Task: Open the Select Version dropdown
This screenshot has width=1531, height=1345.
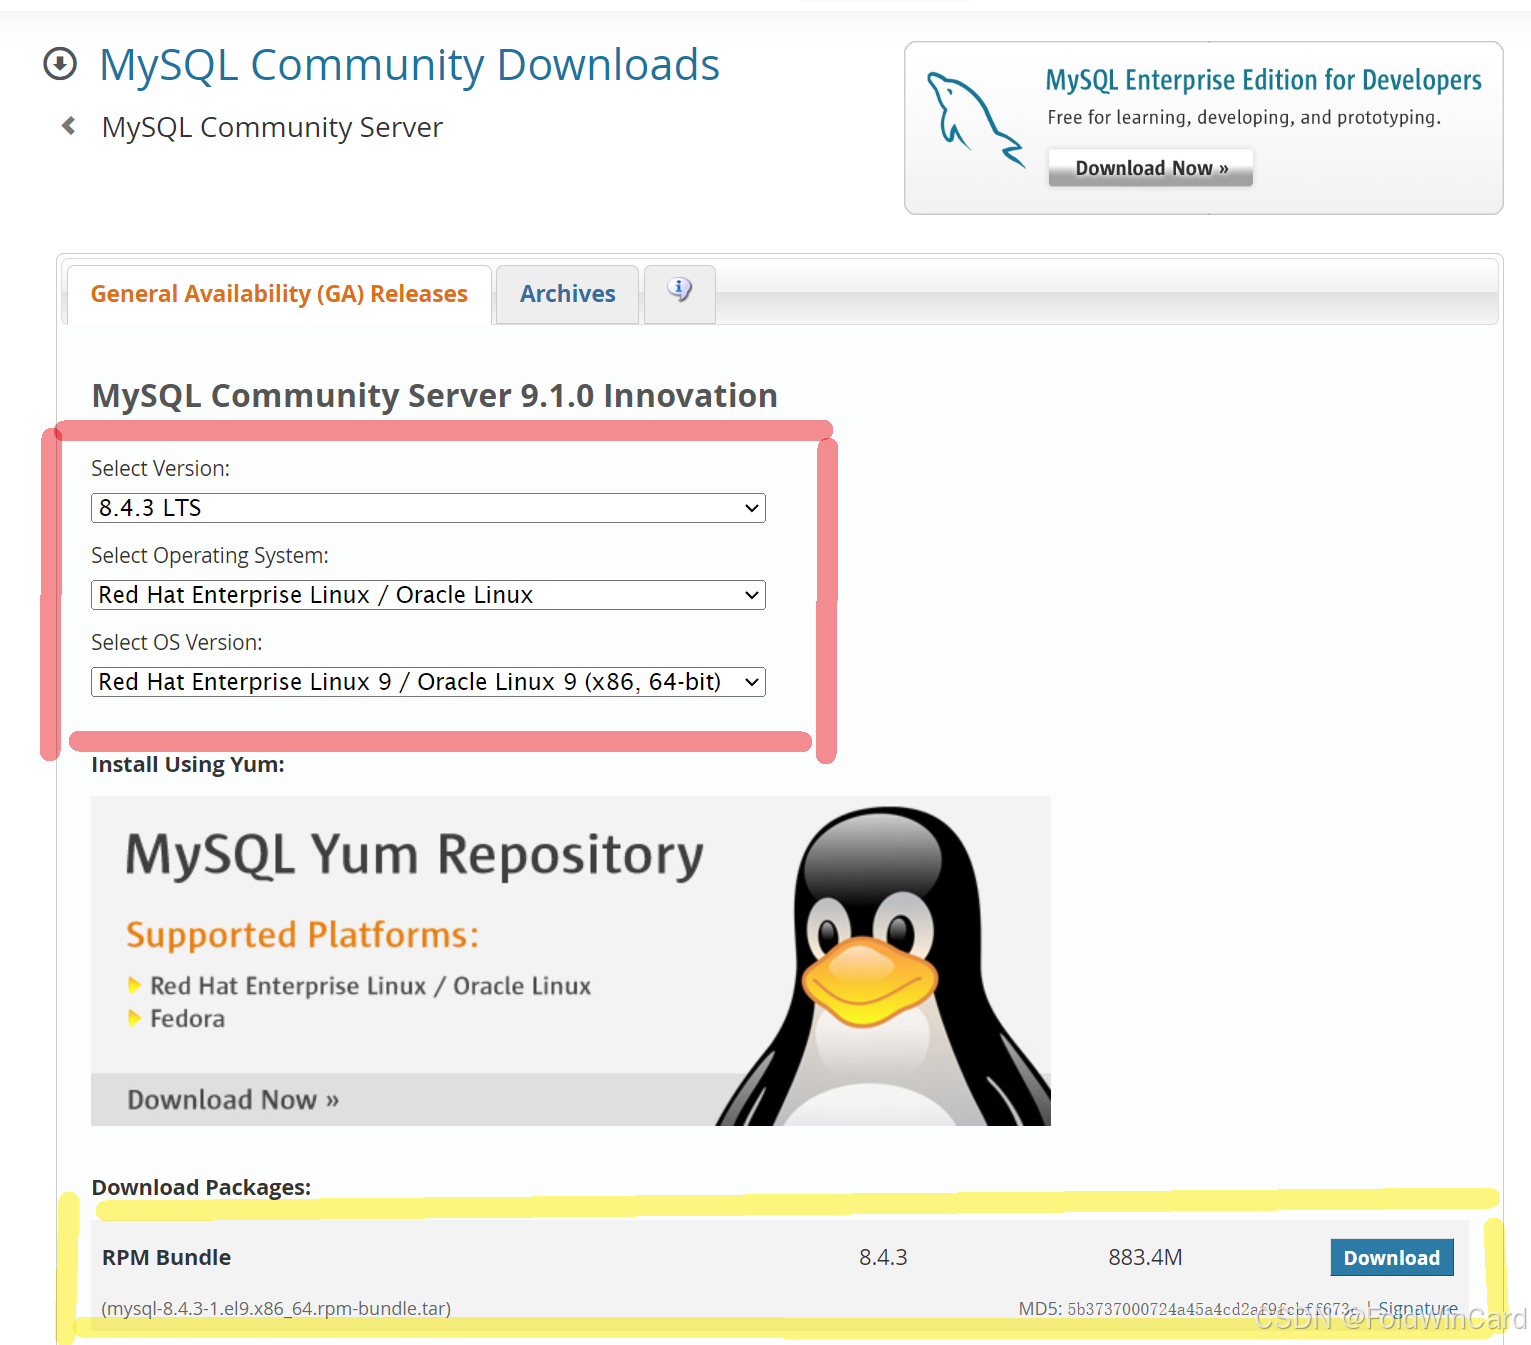Action: pyautogui.click(x=428, y=508)
